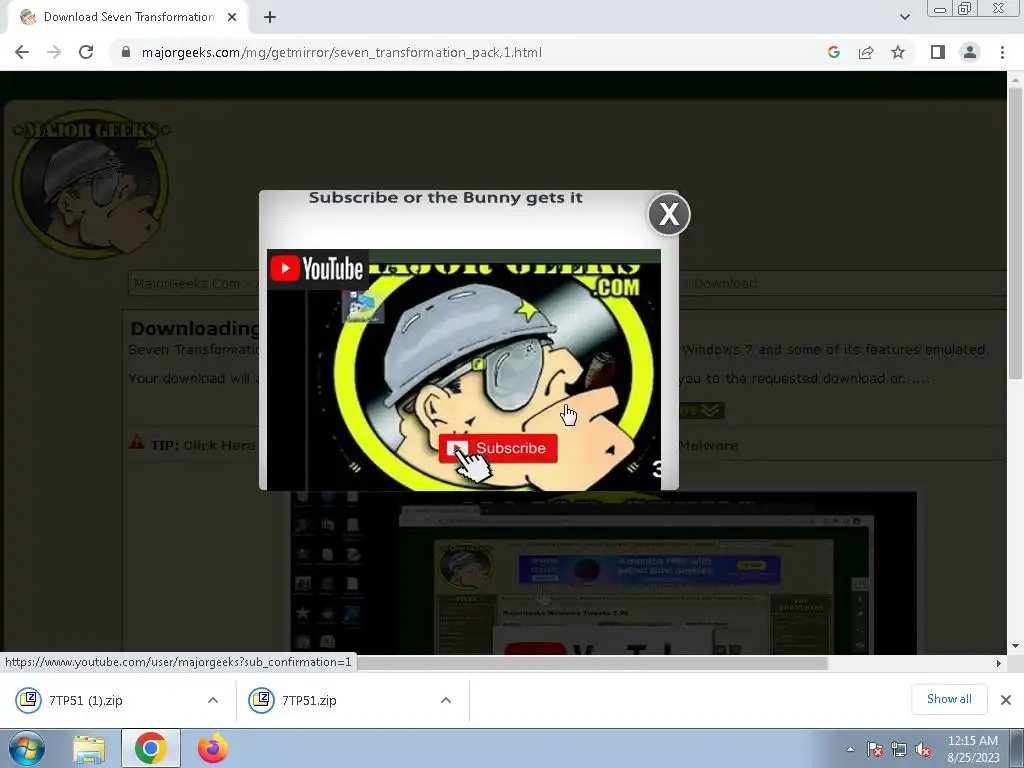Image resolution: width=1024 pixels, height=768 pixels.
Task: Click the network tray icon
Action: point(899,749)
